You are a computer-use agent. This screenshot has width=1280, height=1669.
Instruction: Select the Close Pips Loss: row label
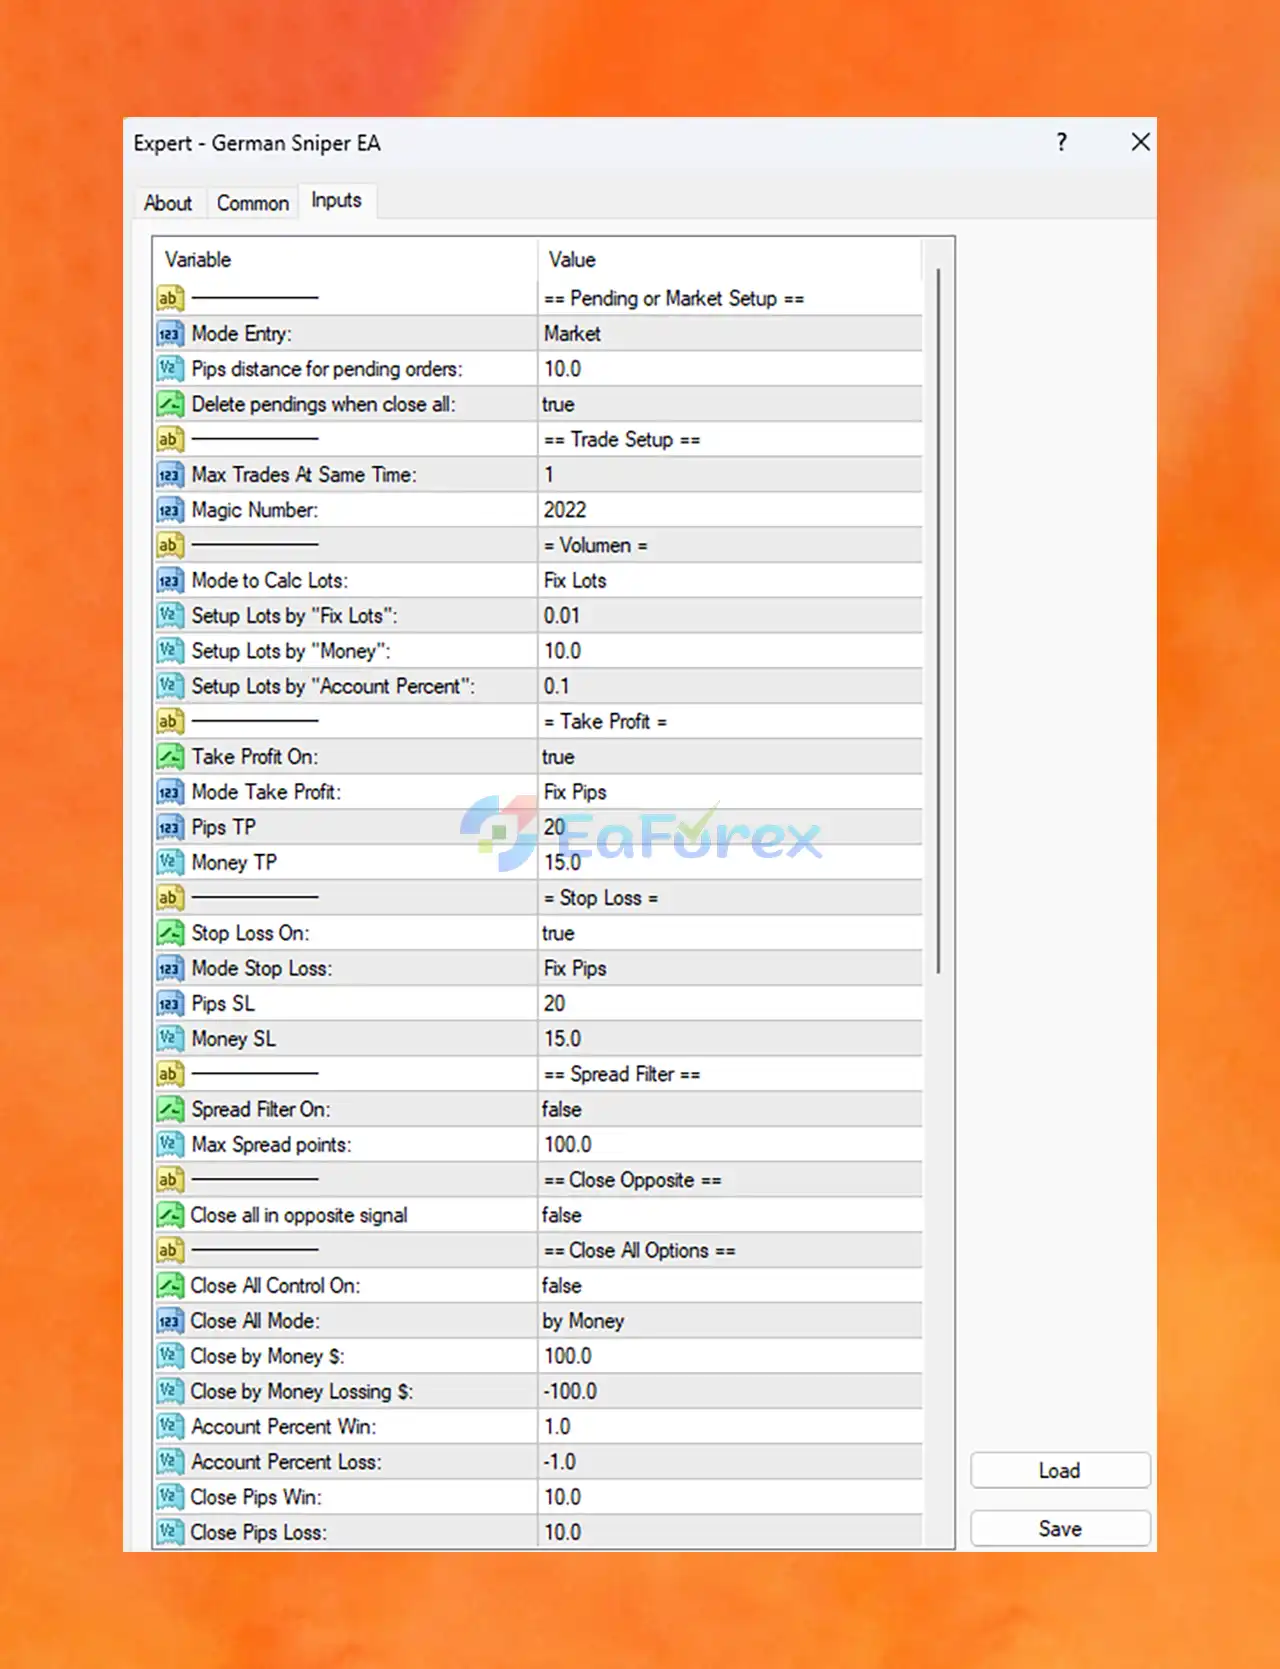pyautogui.click(x=259, y=1532)
